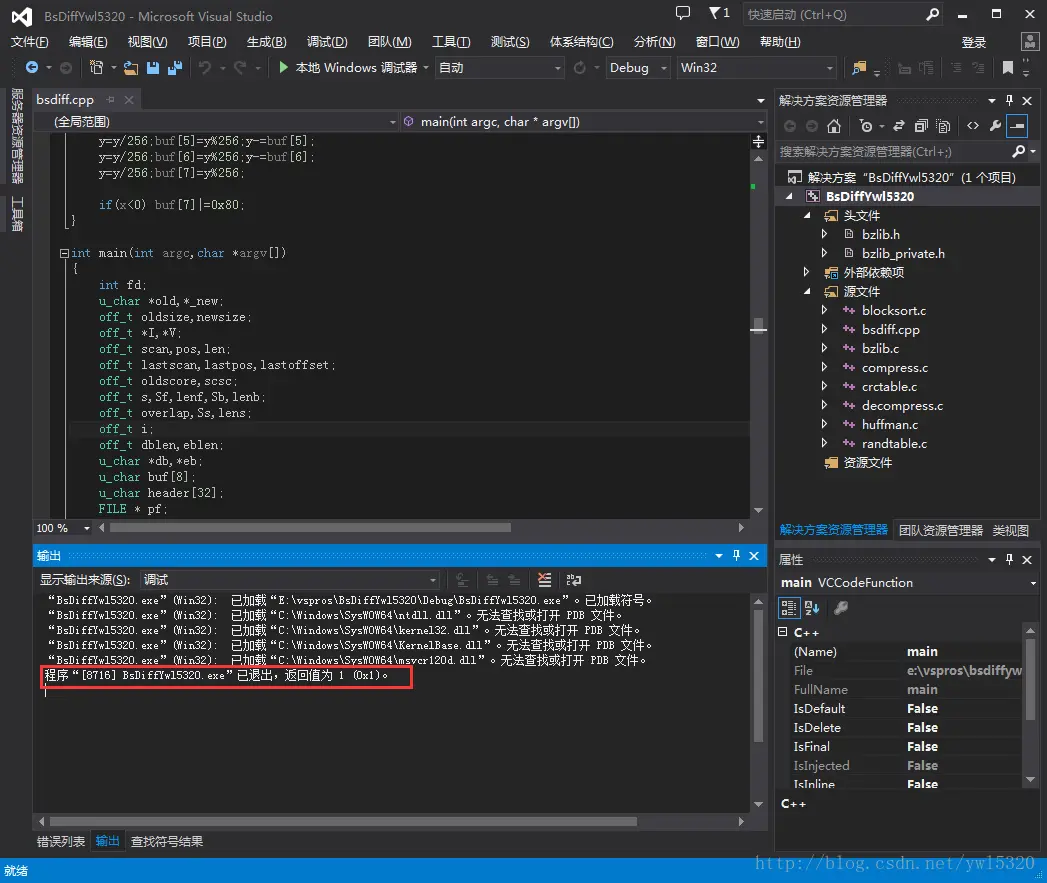Screen dimensions: 1047x883
Task: Open the Win32 platform dropdown
Action: (x=756, y=68)
